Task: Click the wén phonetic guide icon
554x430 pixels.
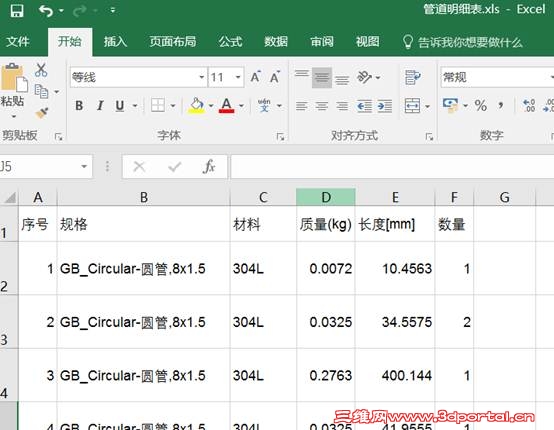Action: point(264,105)
